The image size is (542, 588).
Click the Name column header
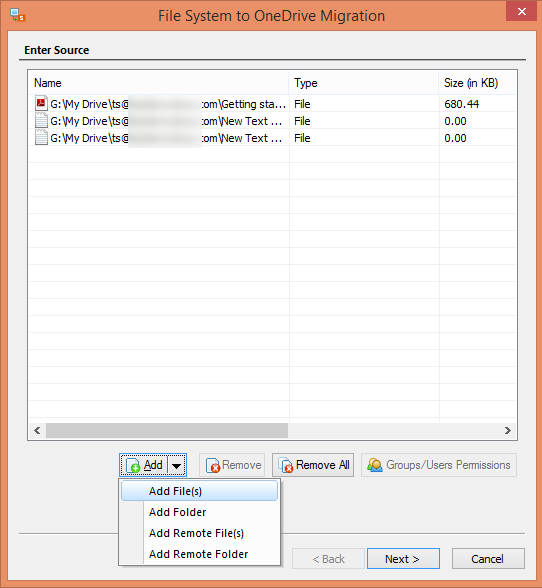159,83
